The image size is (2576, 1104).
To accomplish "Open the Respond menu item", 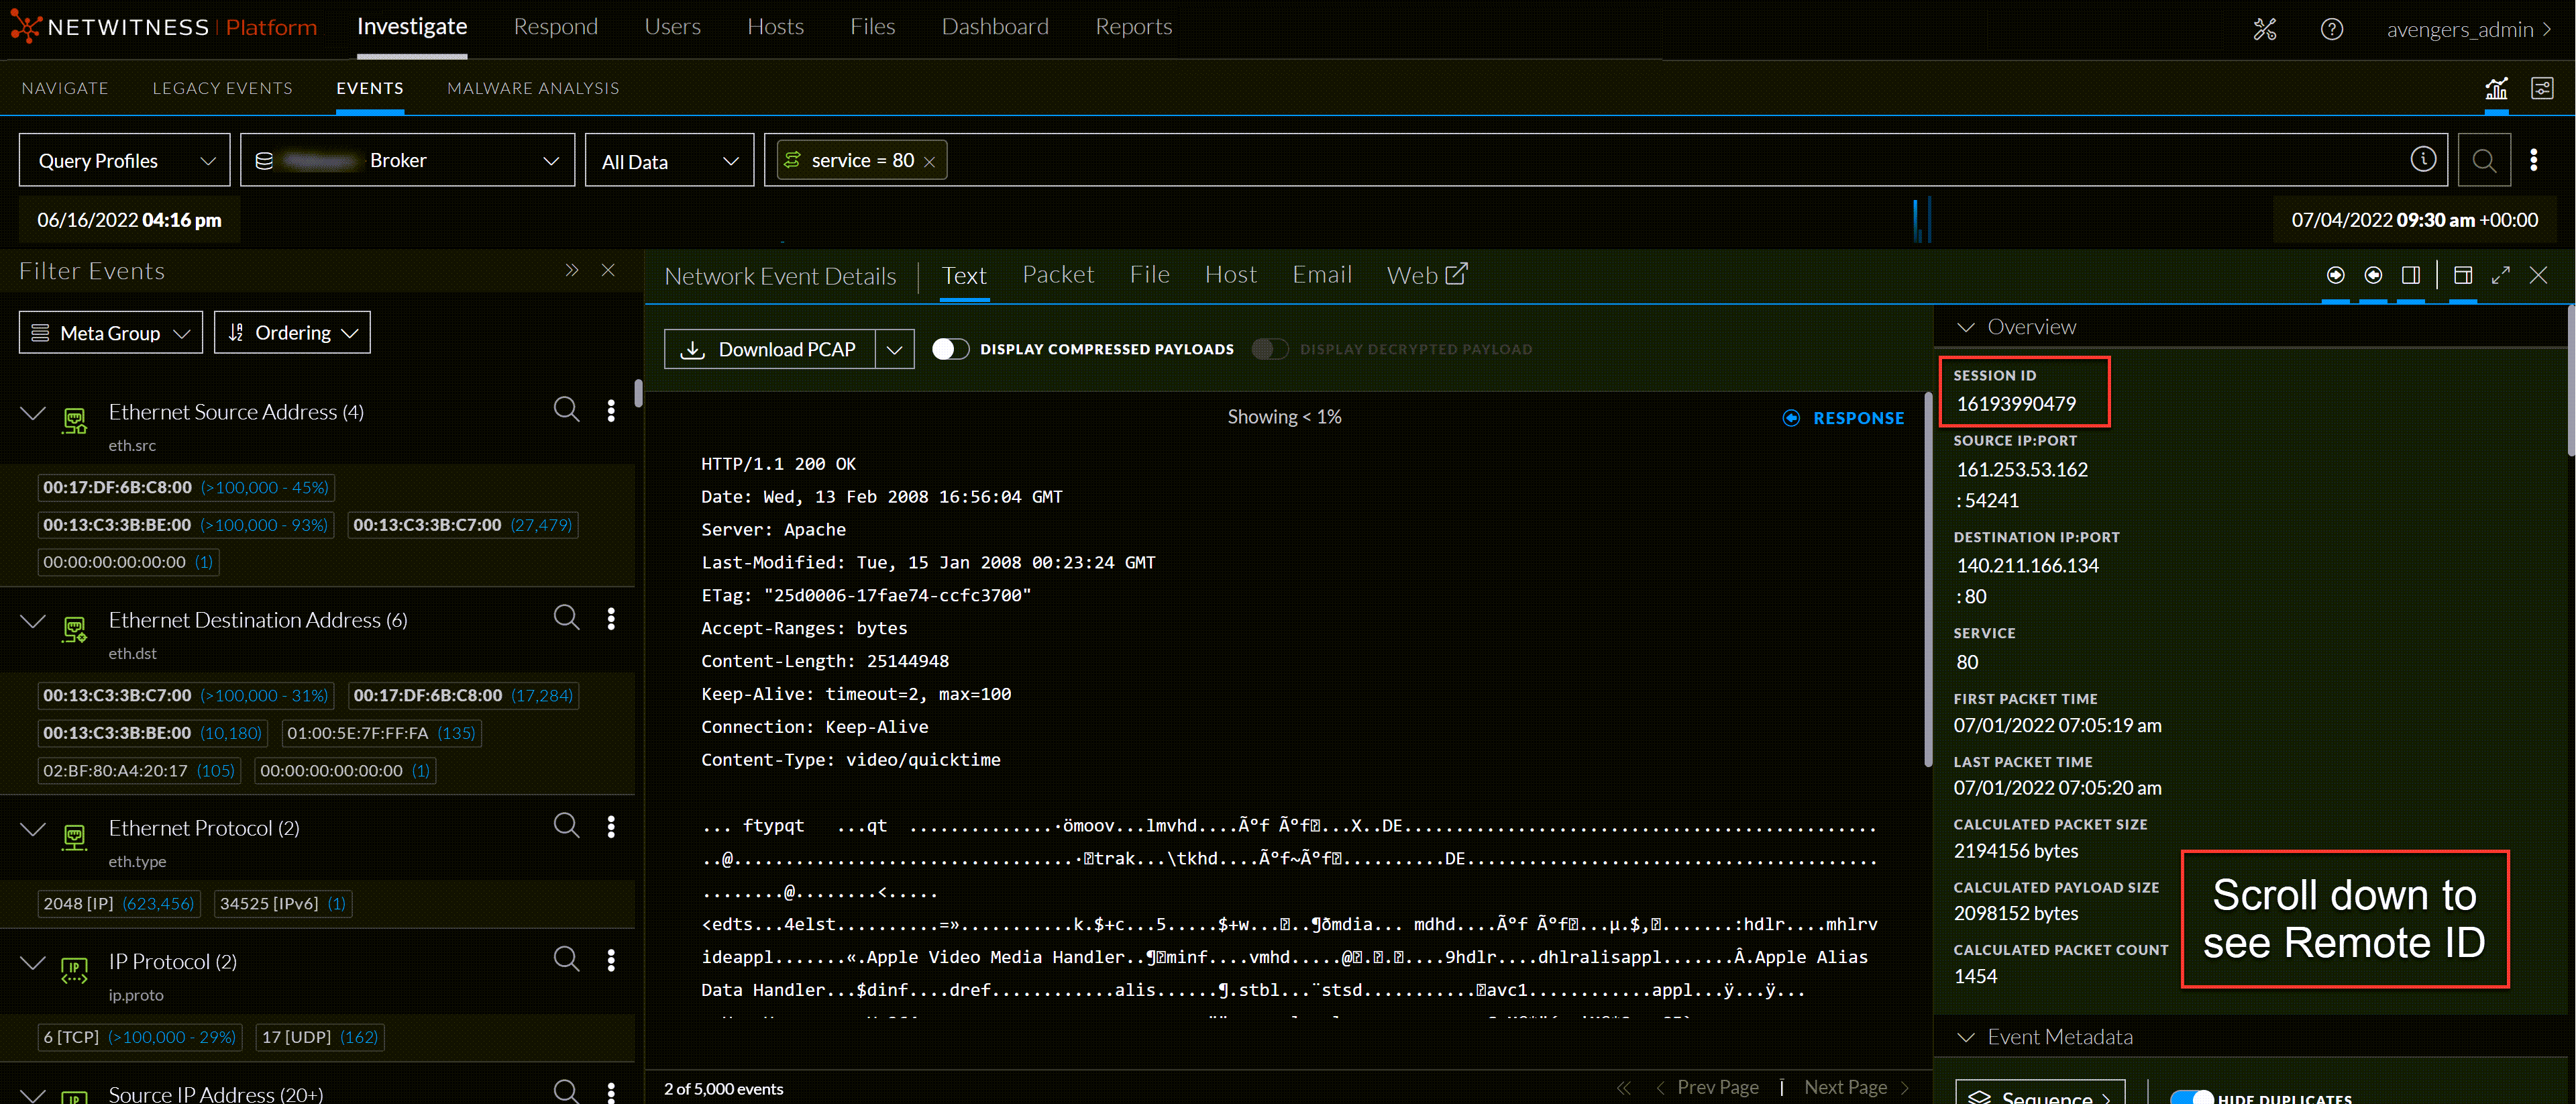I will pos(555,27).
